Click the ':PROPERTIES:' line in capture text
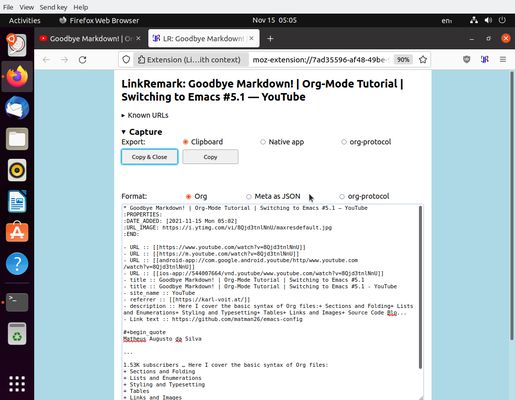This screenshot has width=515, height=400. click(x=143, y=215)
